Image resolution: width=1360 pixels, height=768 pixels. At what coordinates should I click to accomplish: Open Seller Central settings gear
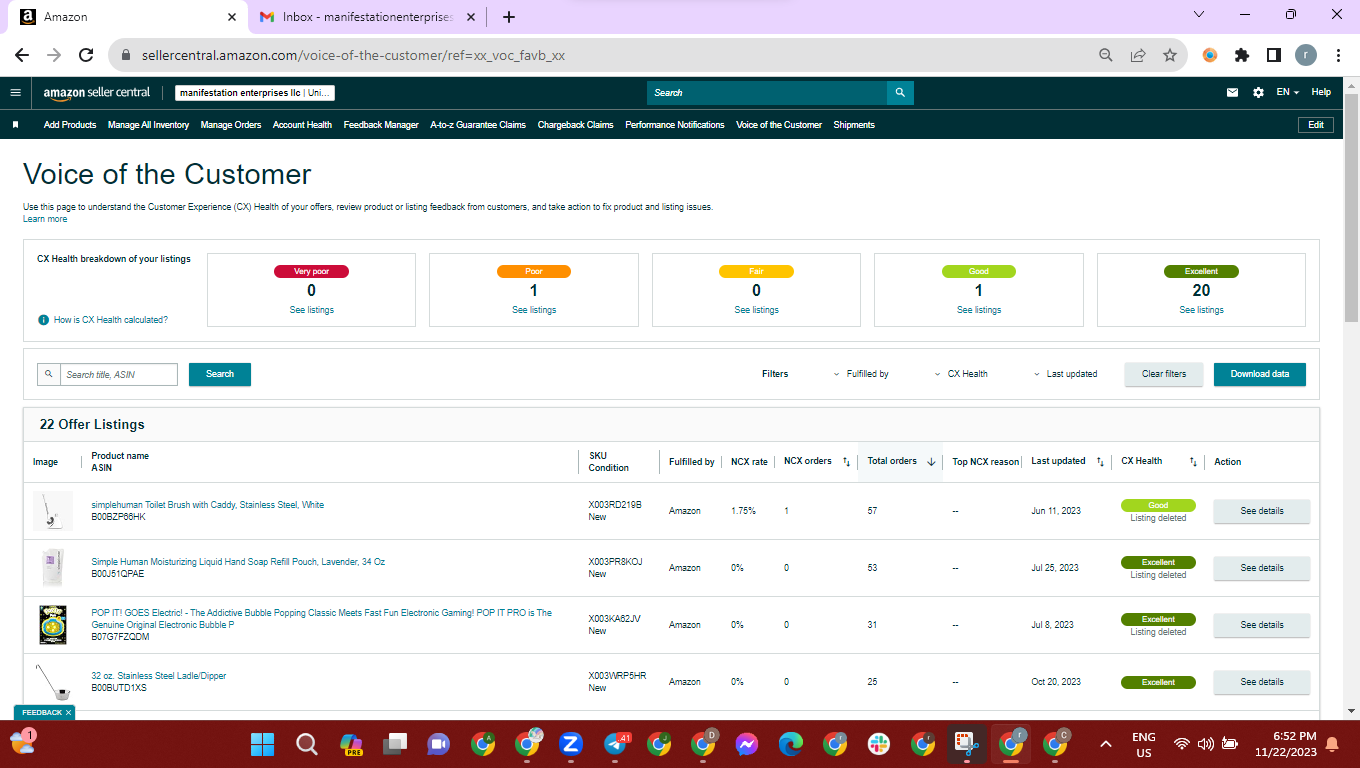point(1258,92)
